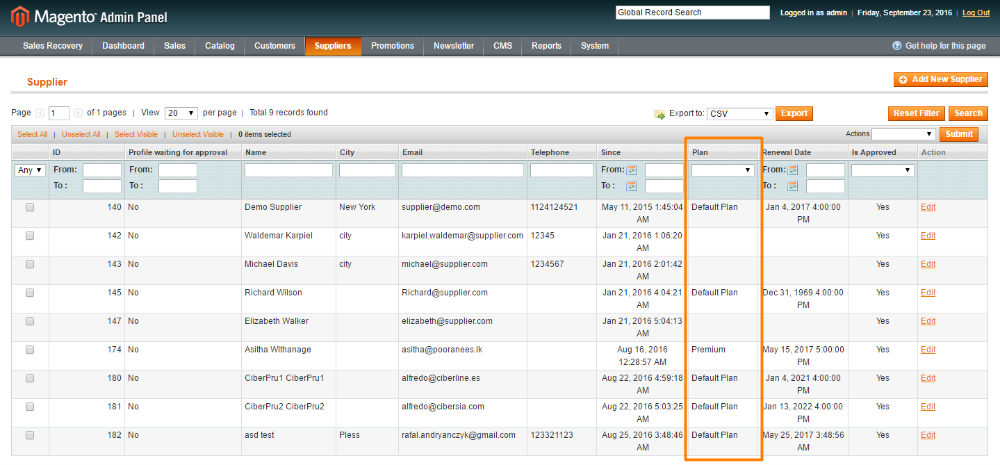Open the Dashboard menu
The image size is (1000, 465).
pos(123,46)
